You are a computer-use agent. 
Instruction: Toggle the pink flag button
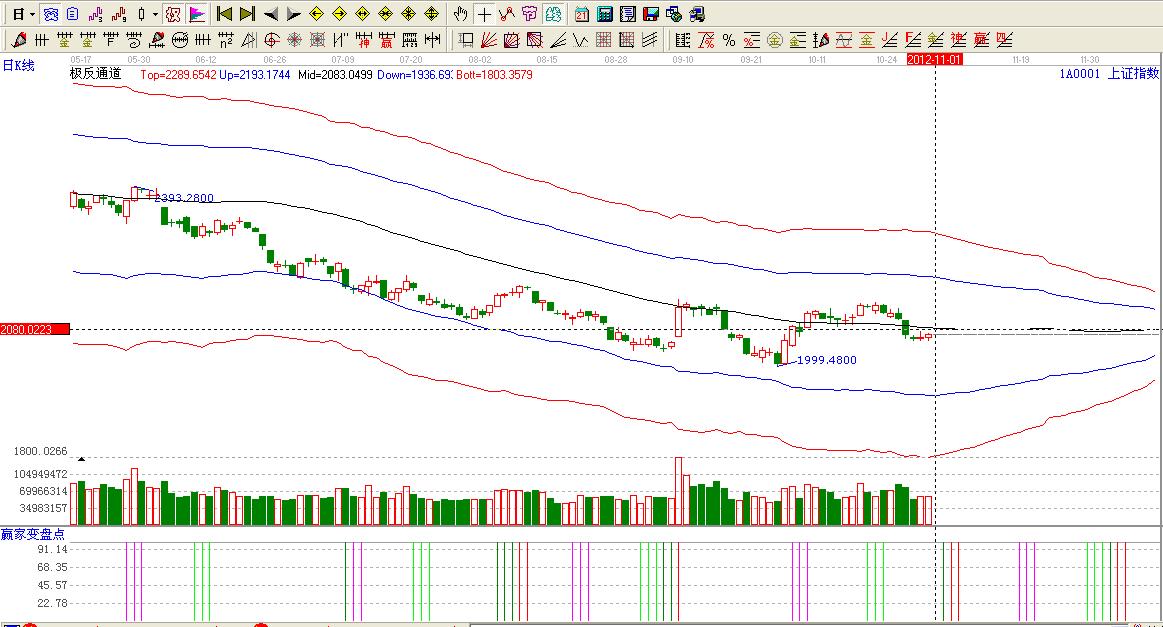click(x=197, y=14)
